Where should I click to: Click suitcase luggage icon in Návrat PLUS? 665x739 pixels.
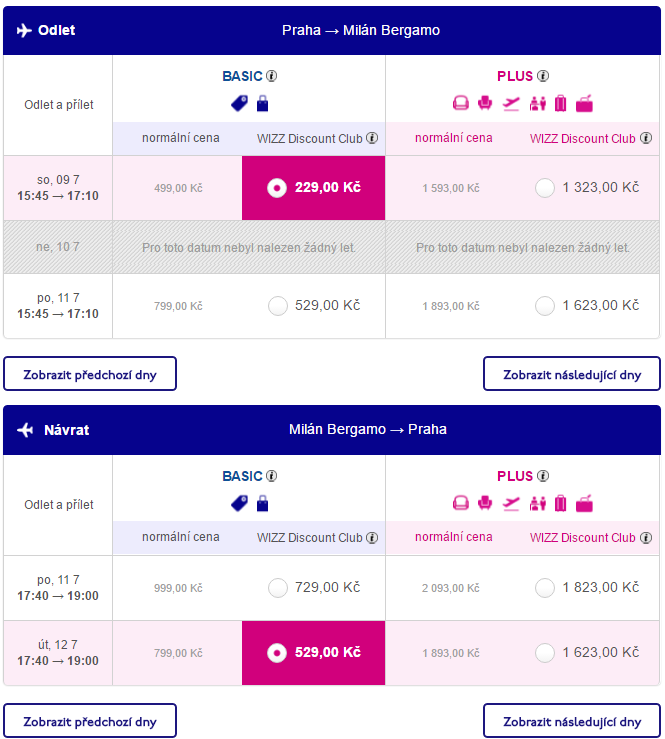[x=560, y=503]
